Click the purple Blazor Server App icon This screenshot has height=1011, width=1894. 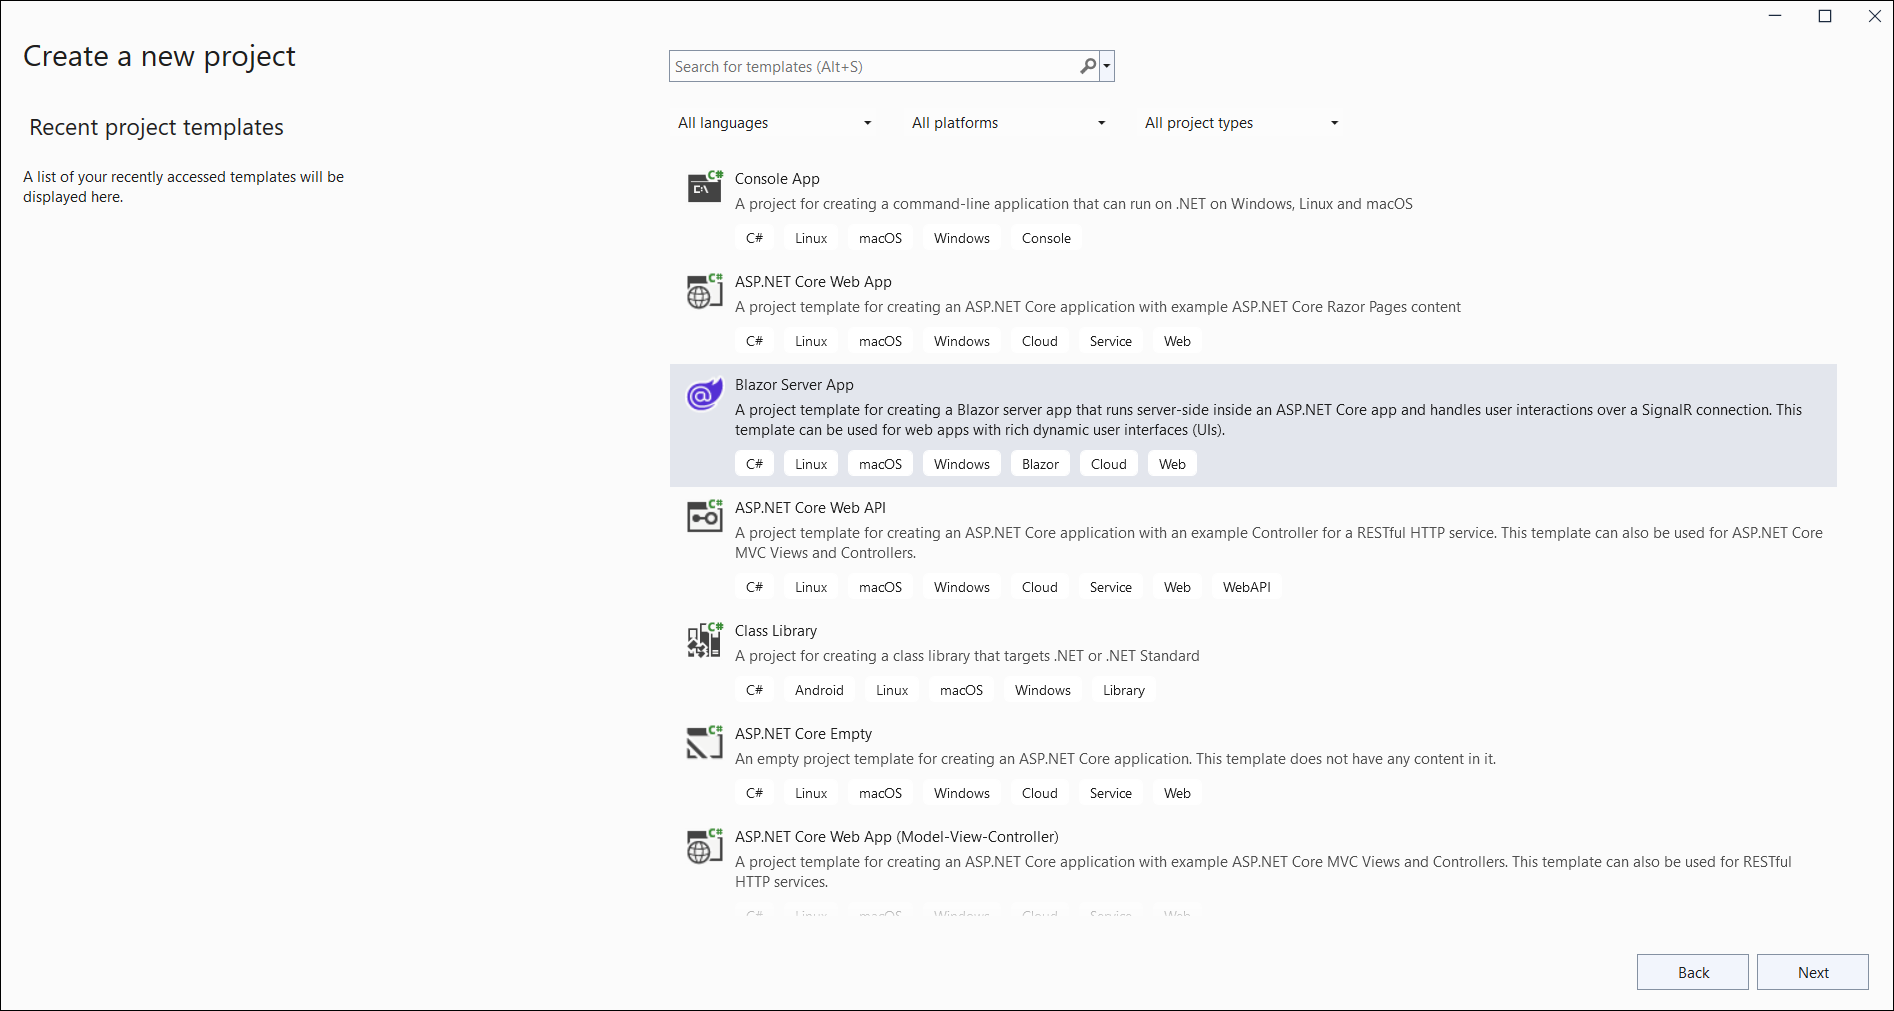[704, 394]
